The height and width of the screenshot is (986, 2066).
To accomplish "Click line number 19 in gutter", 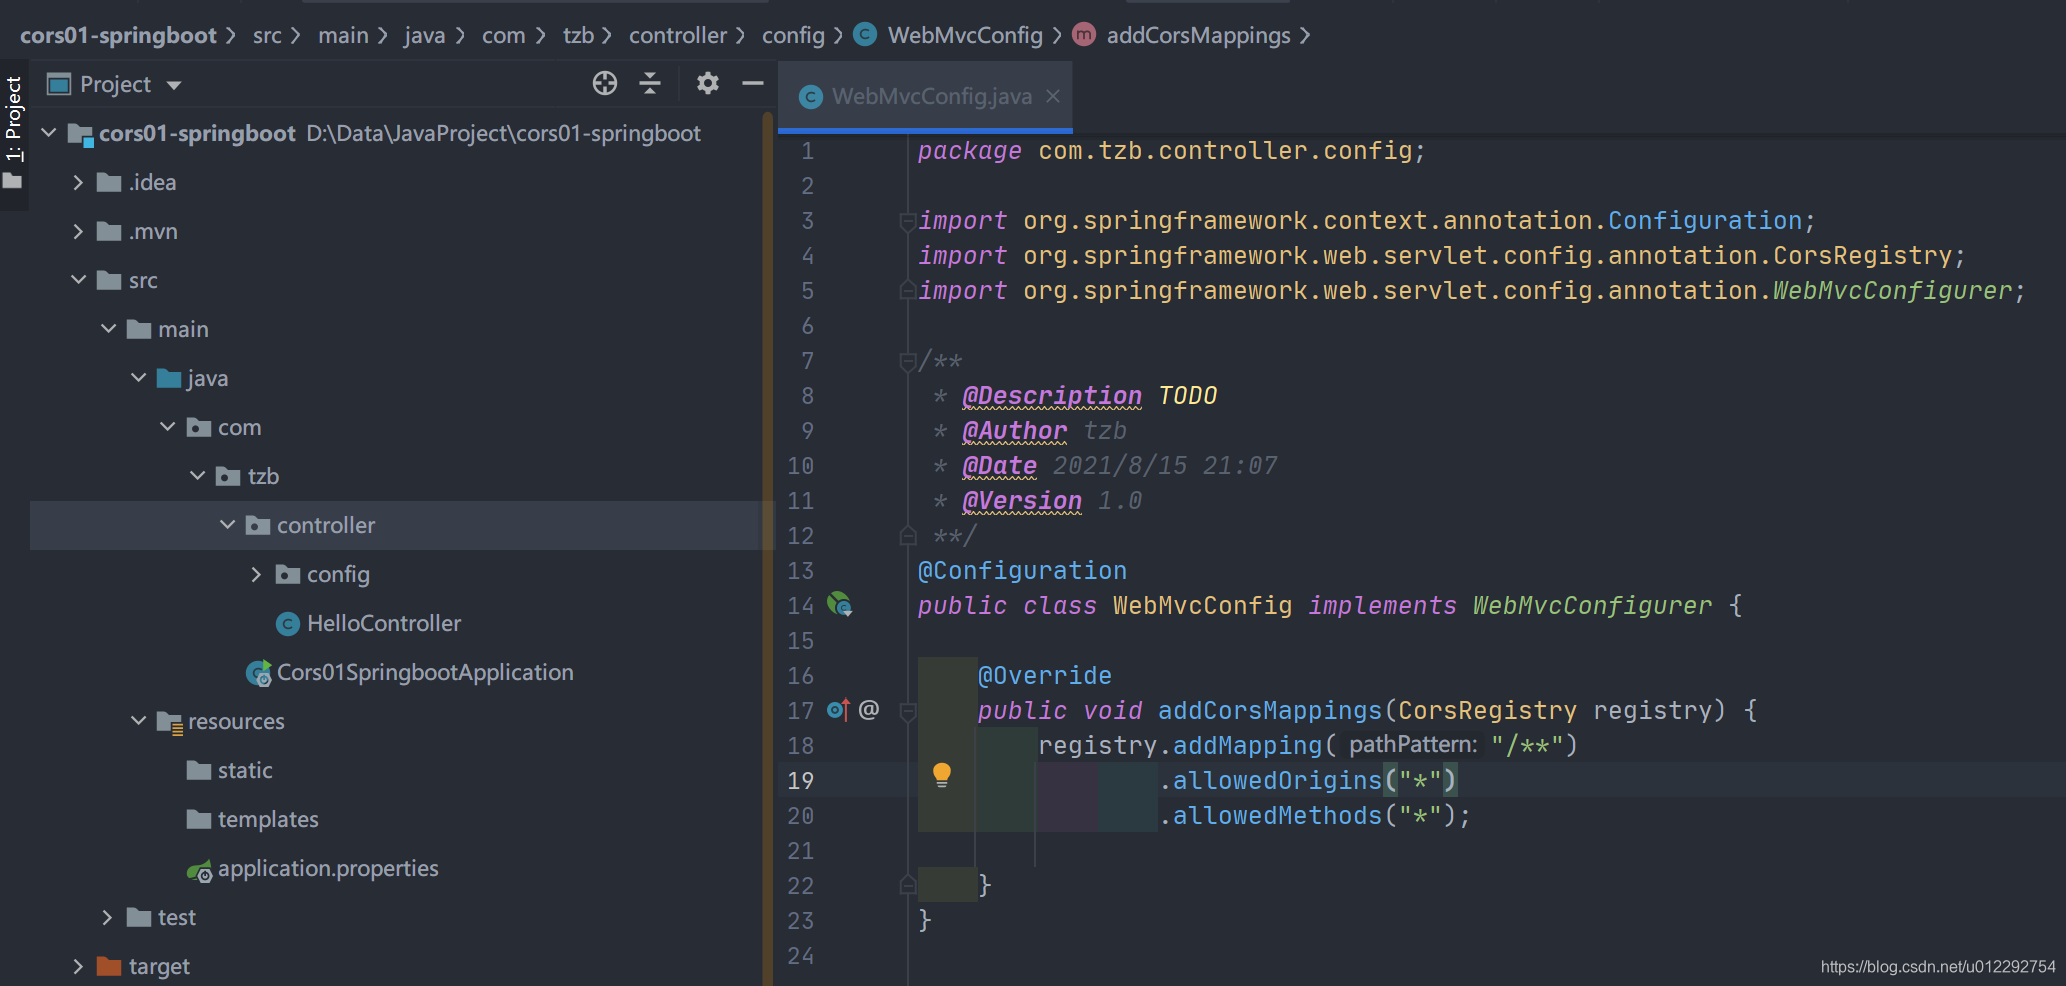I will (x=801, y=780).
